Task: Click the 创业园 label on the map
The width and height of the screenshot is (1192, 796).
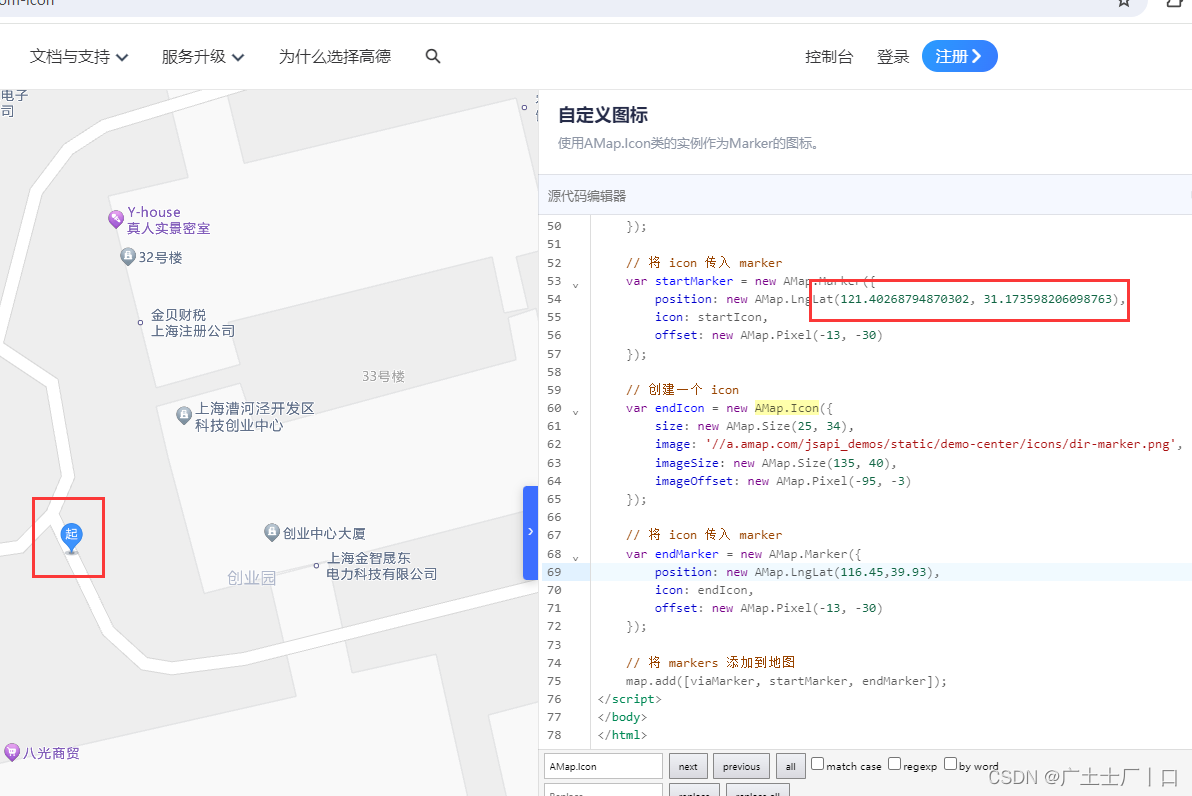Action: pyautogui.click(x=252, y=578)
